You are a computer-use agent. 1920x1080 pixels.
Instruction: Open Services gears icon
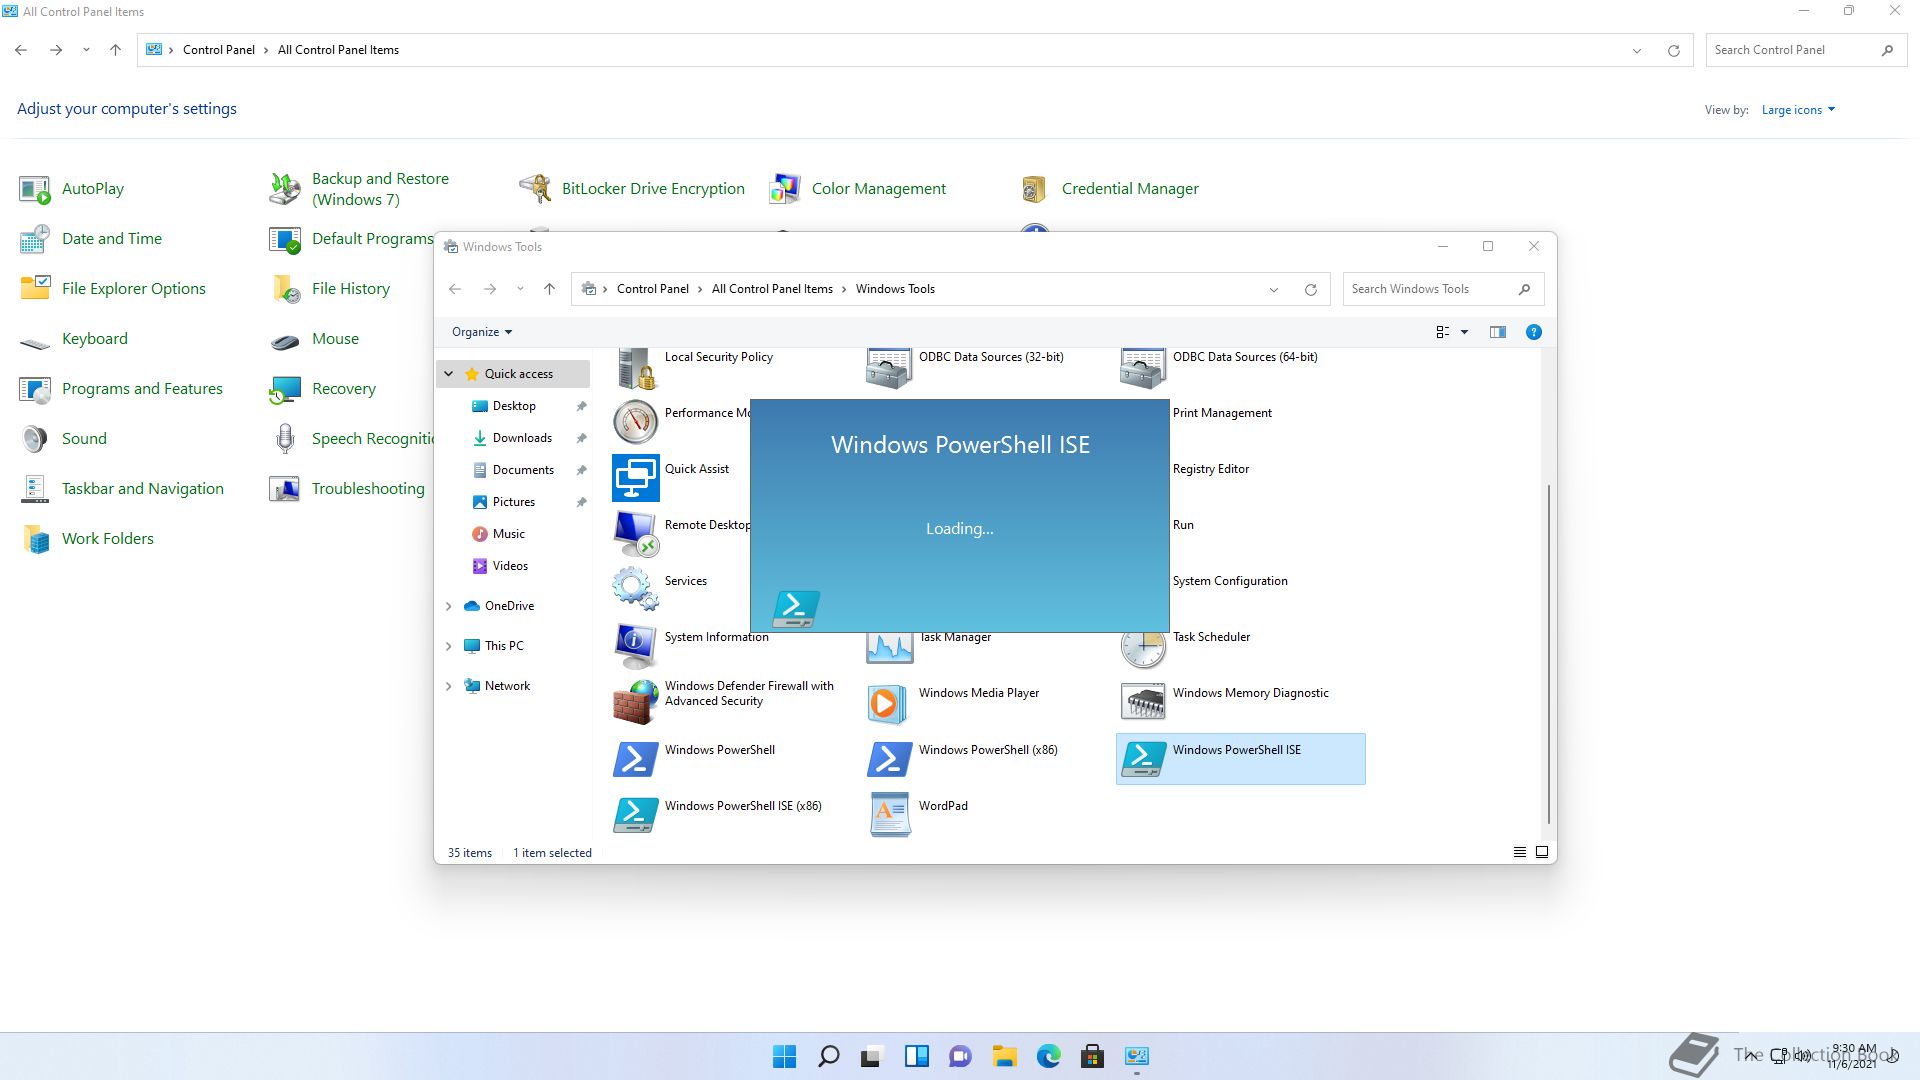(x=636, y=590)
